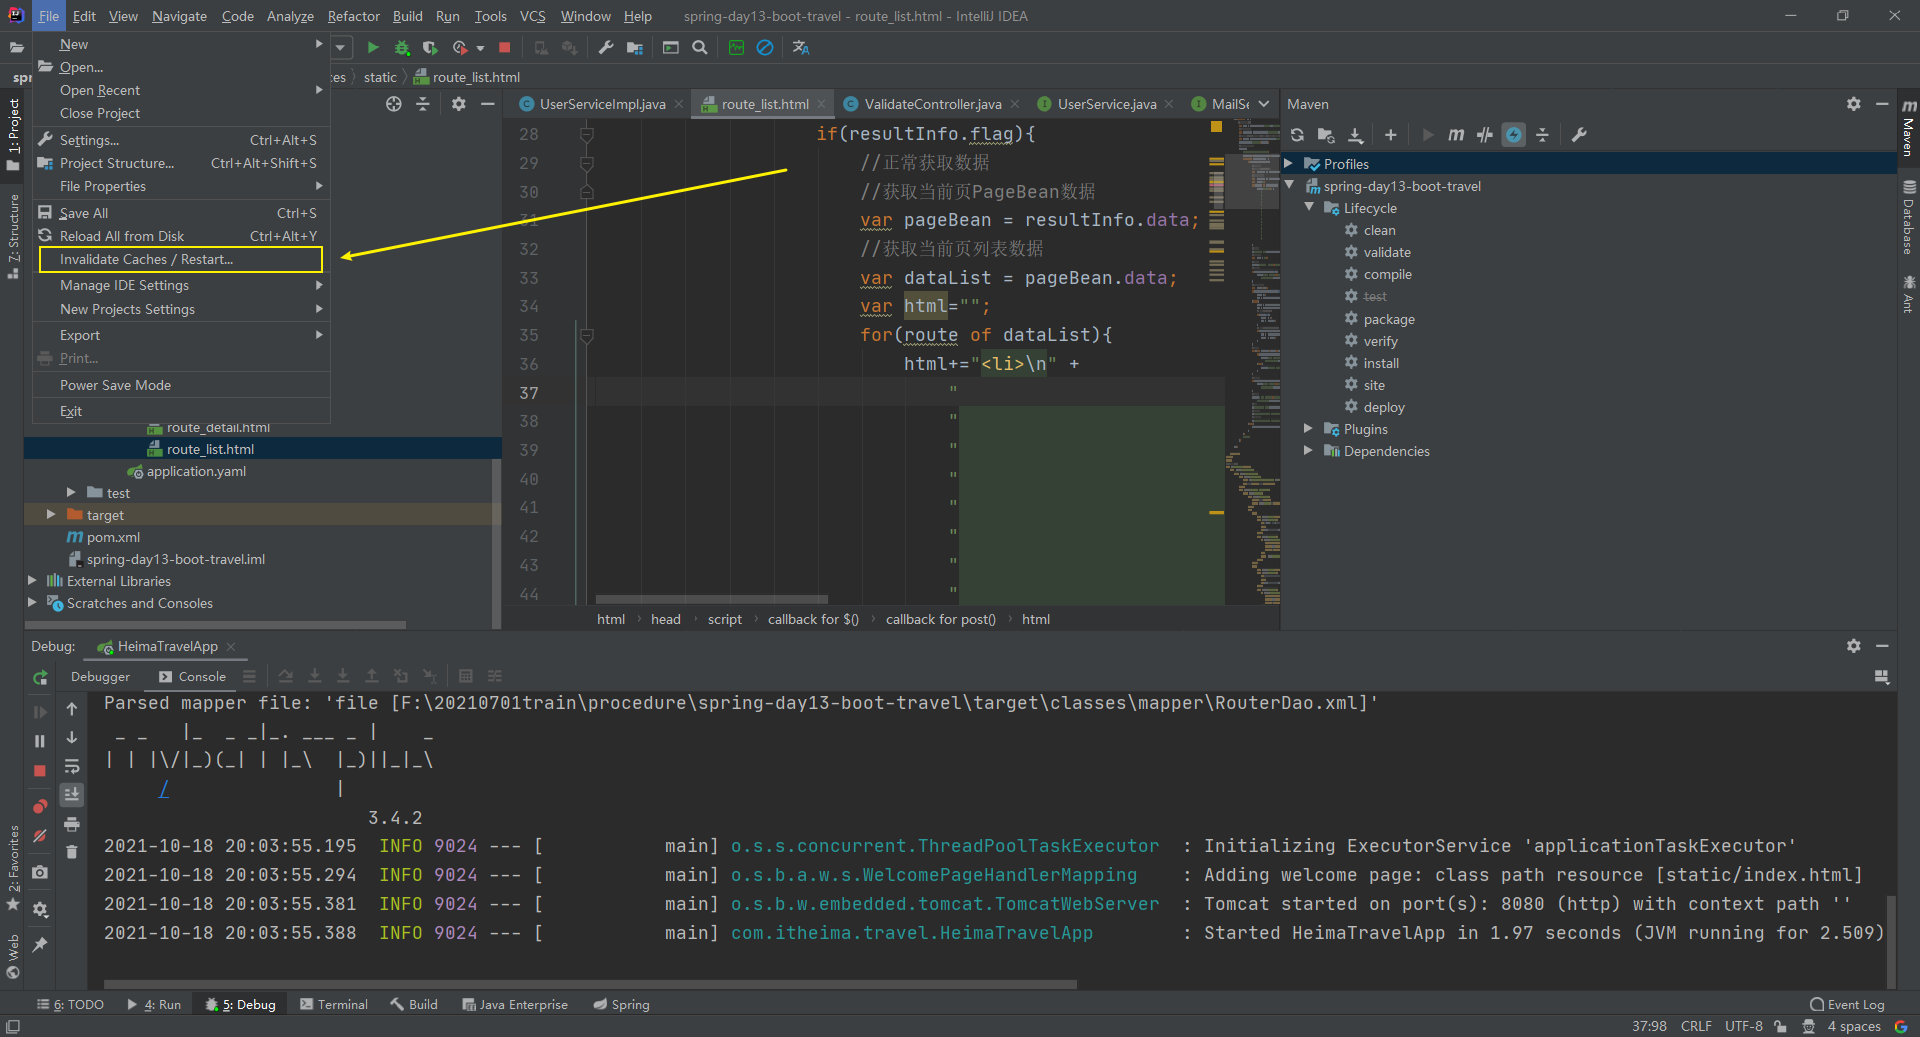This screenshot has width=1920, height=1037.
Task: Toggle Skip Tests mode in Maven toolbar
Action: [1514, 135]
